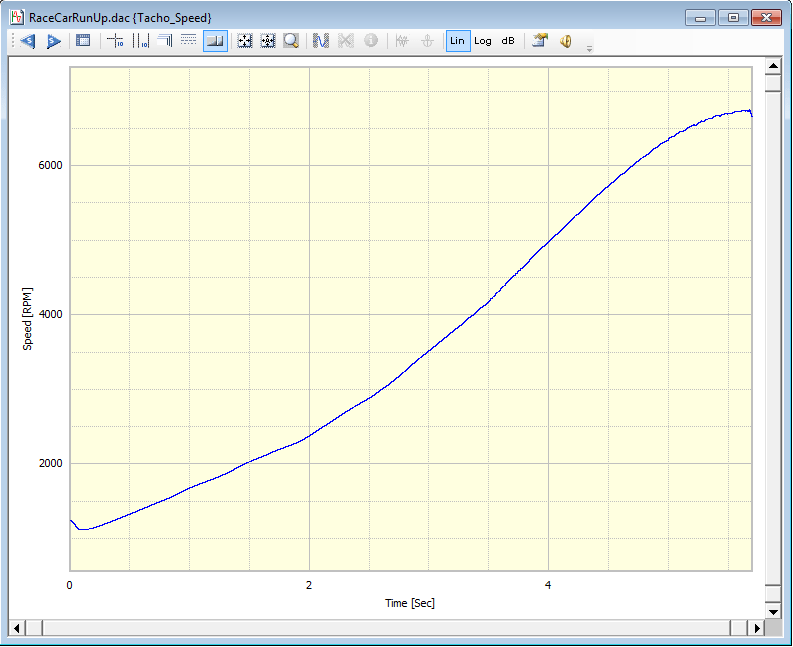Click the autoscale expand arrows icon
The height and width of the screenshot is (647, 793).
243,41
